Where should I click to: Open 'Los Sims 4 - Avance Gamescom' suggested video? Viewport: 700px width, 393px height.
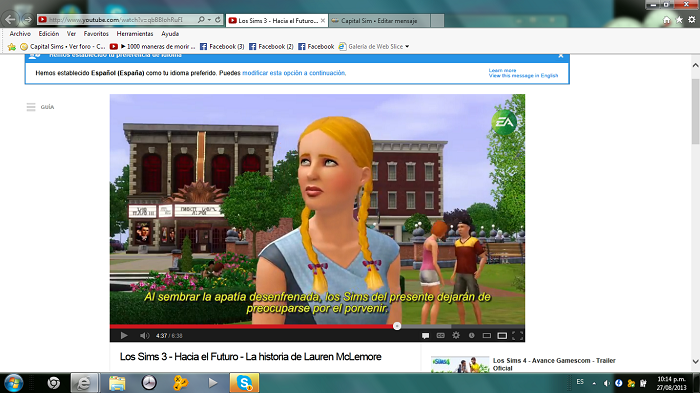point(554,364)
